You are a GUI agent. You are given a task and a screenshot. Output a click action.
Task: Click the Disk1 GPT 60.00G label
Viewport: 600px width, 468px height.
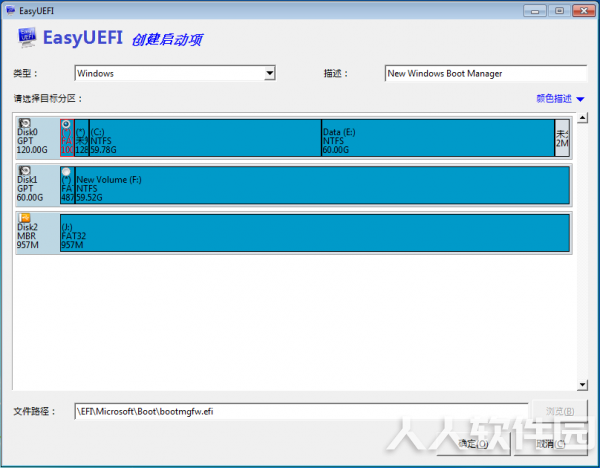(30, 188)
